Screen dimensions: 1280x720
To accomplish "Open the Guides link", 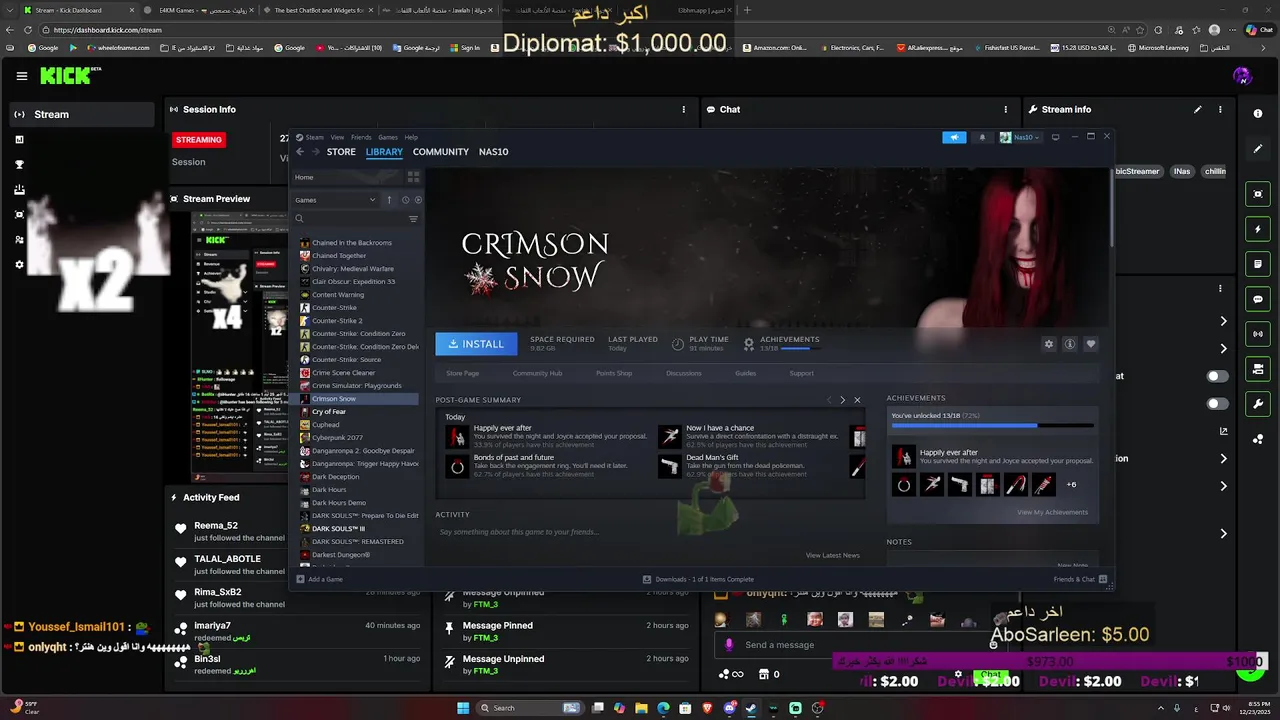I will 745,373.
